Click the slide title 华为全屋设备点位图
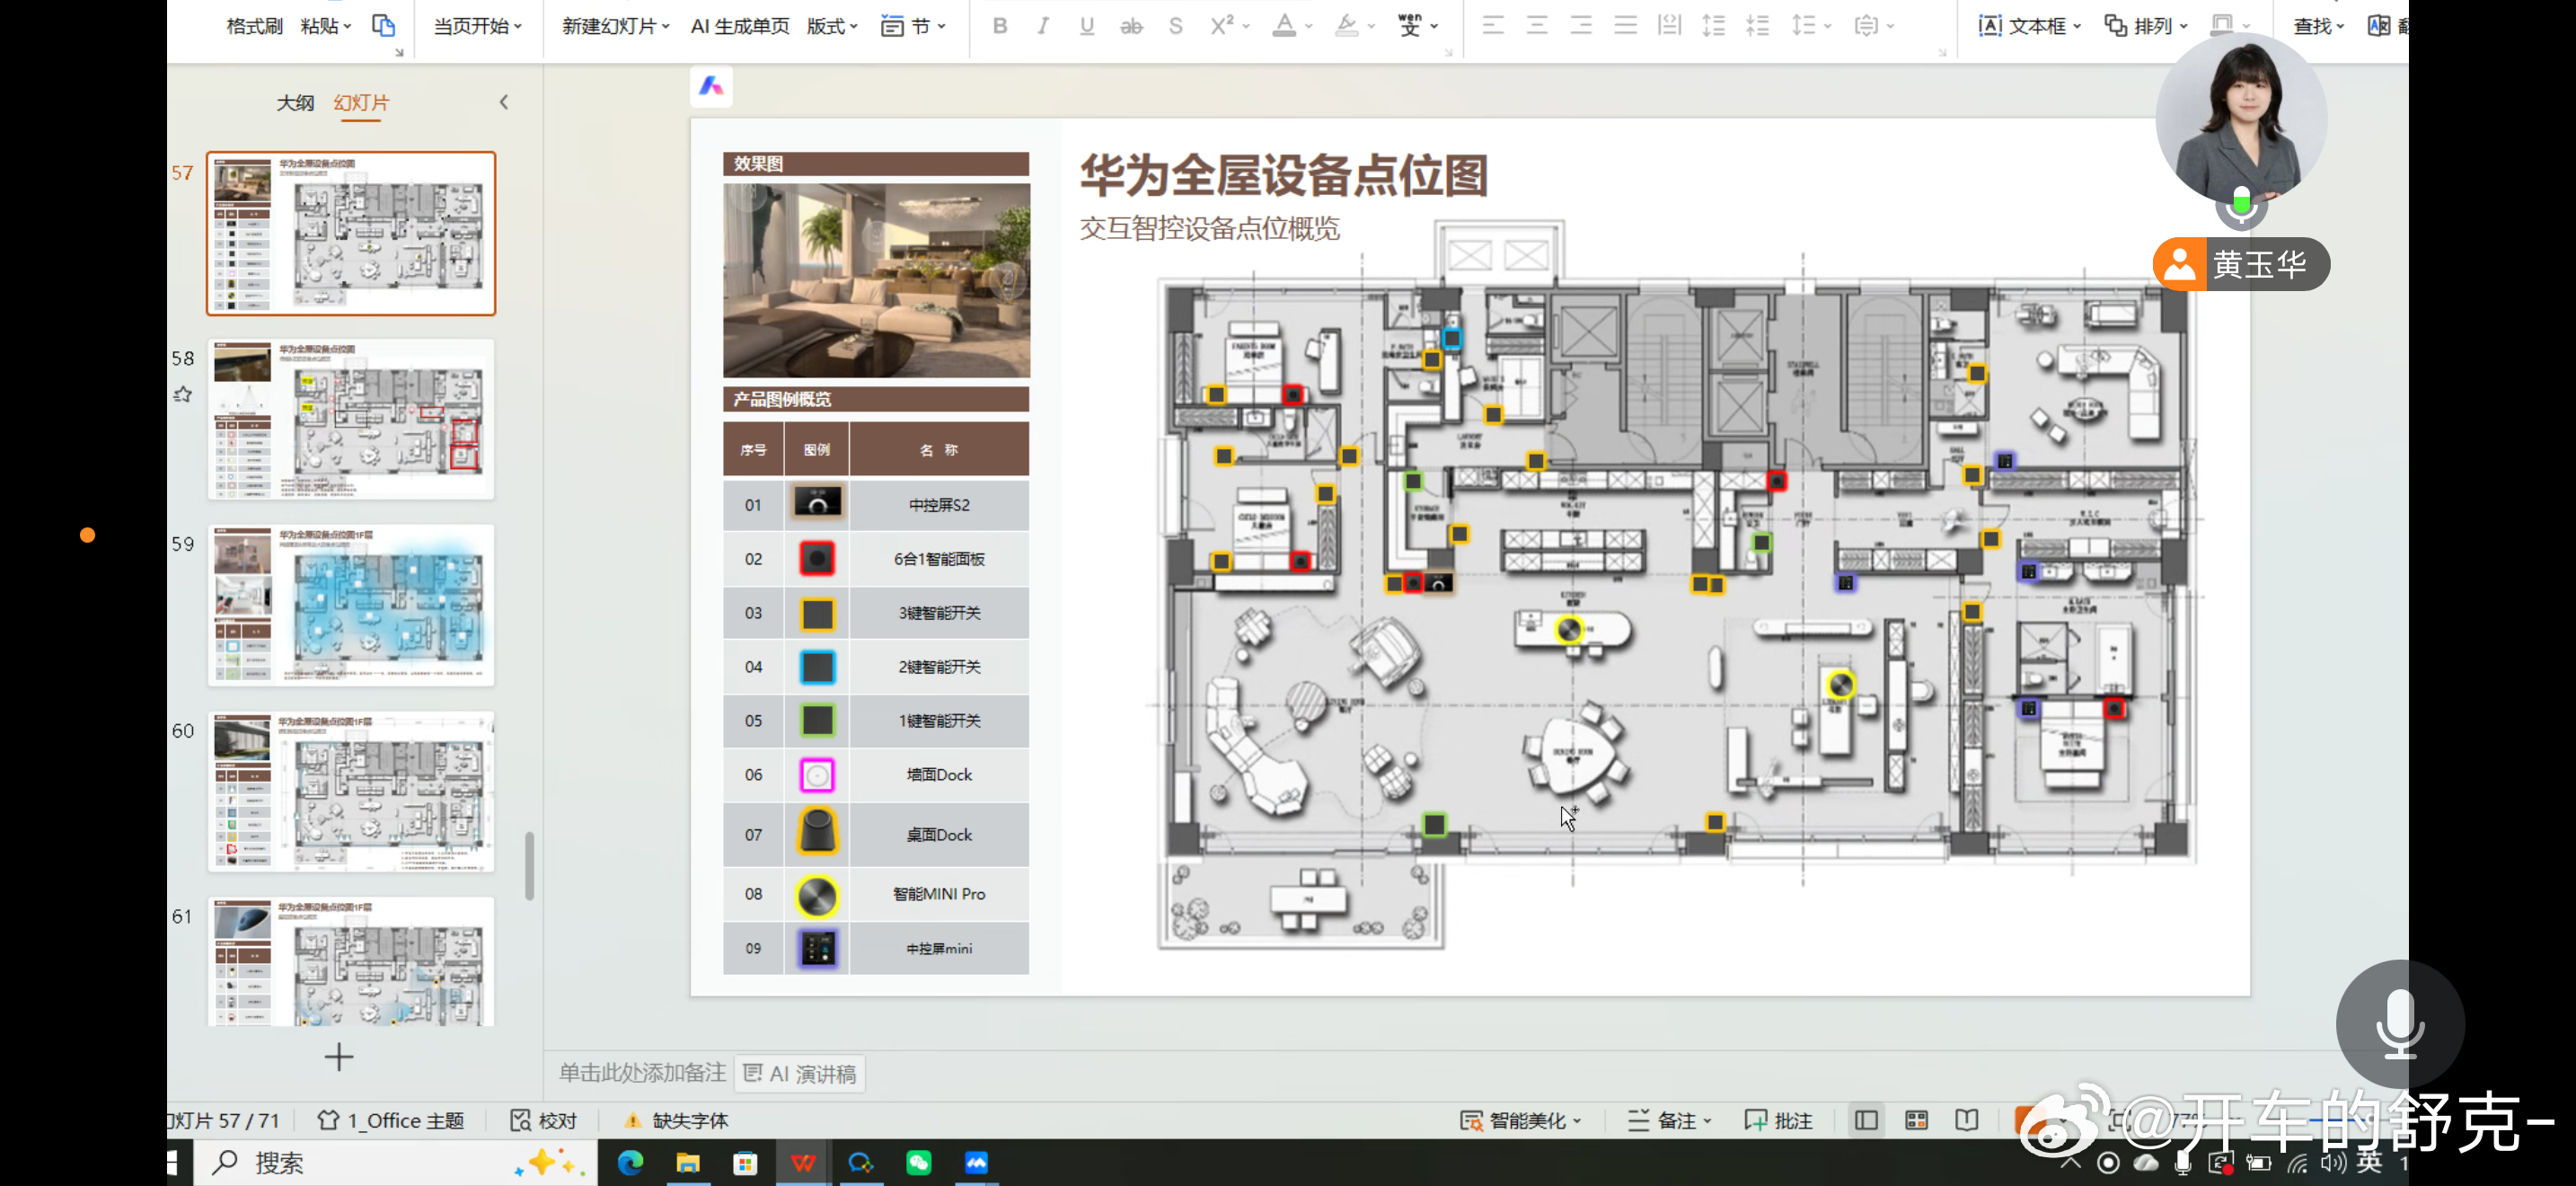The height and width of the screenshot is (1186, 2576). click(1283, 176)
